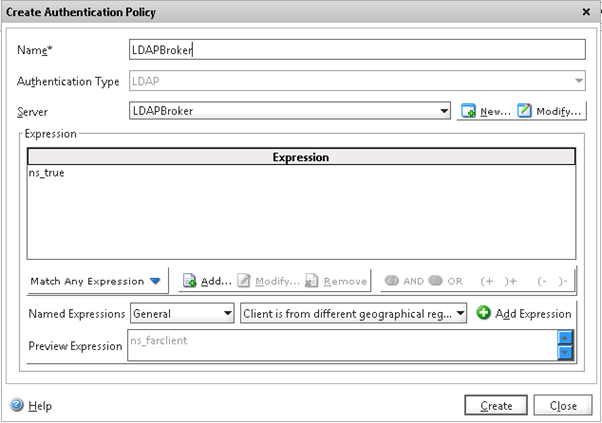
Task: Click the New server button
Action: point(485,111)
